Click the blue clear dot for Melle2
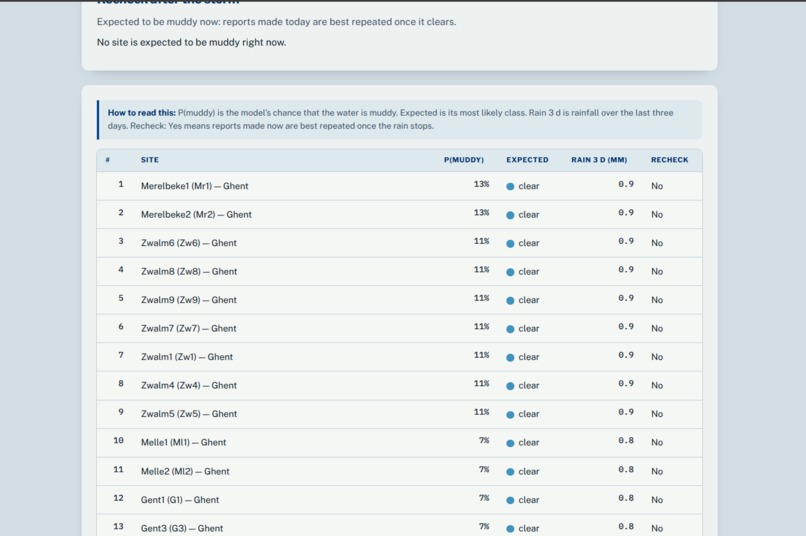The width and height of the screenshot is (806, 536). (510, 472)
